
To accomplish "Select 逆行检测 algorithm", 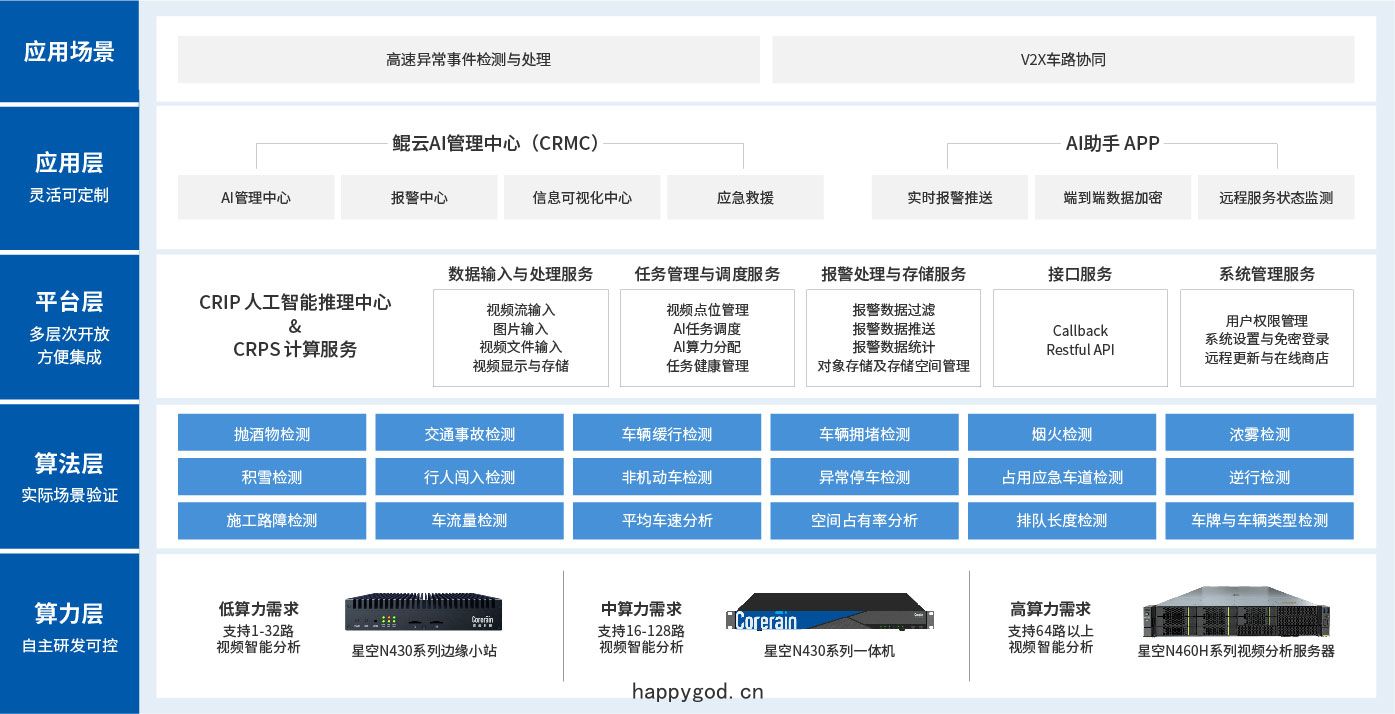I will (x=1259, y=477).
